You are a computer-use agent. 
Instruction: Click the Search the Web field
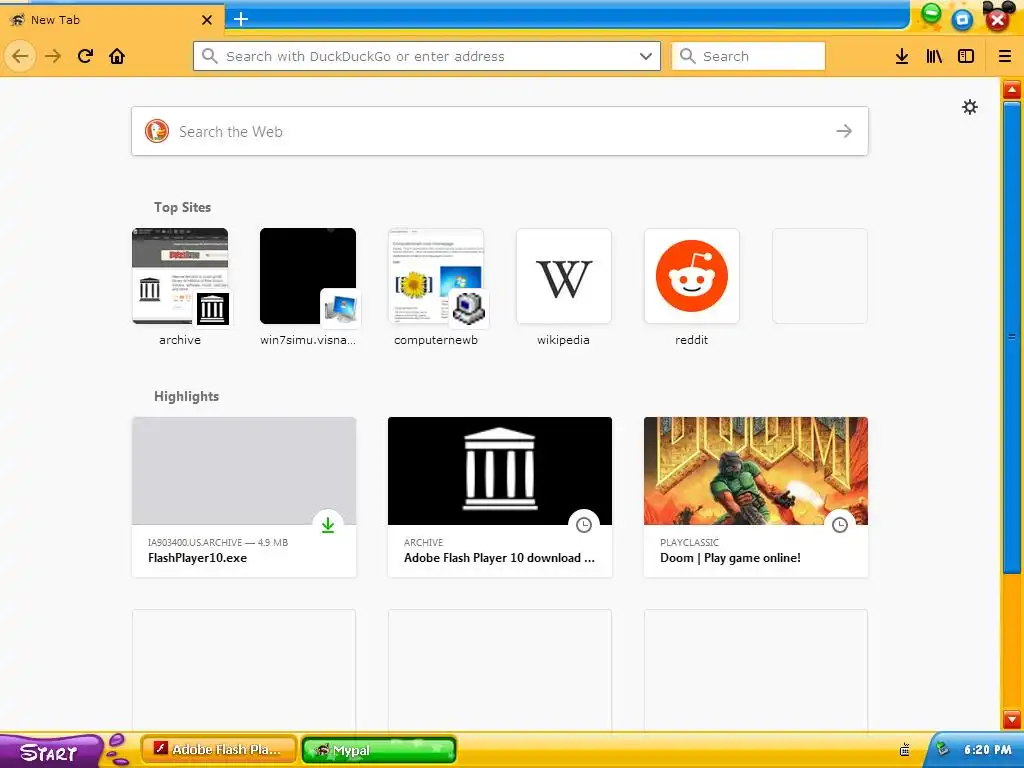[500, 131]
